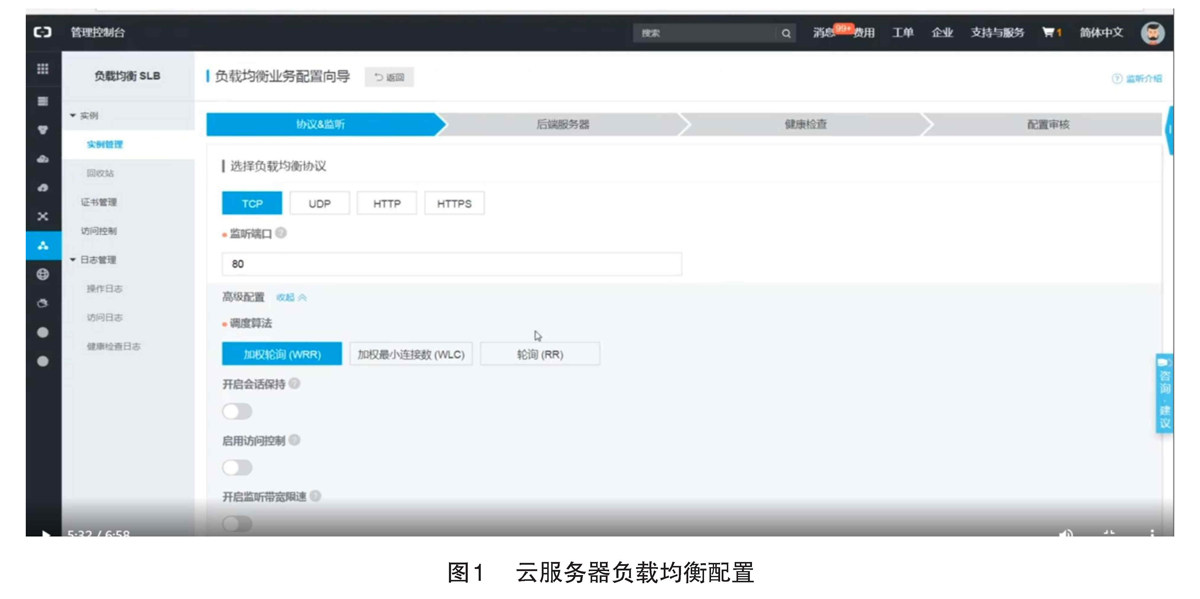Open 回收站 in the sidebar
This screenshot has height=599, width=1200.
pyautogui.click(x=100, y=173)
